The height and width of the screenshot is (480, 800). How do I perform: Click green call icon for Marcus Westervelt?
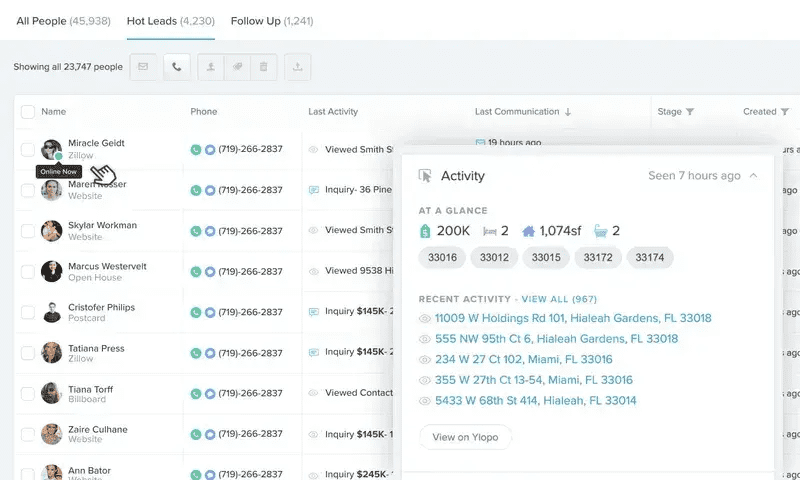pyautogui.click(x=196, y=272)
